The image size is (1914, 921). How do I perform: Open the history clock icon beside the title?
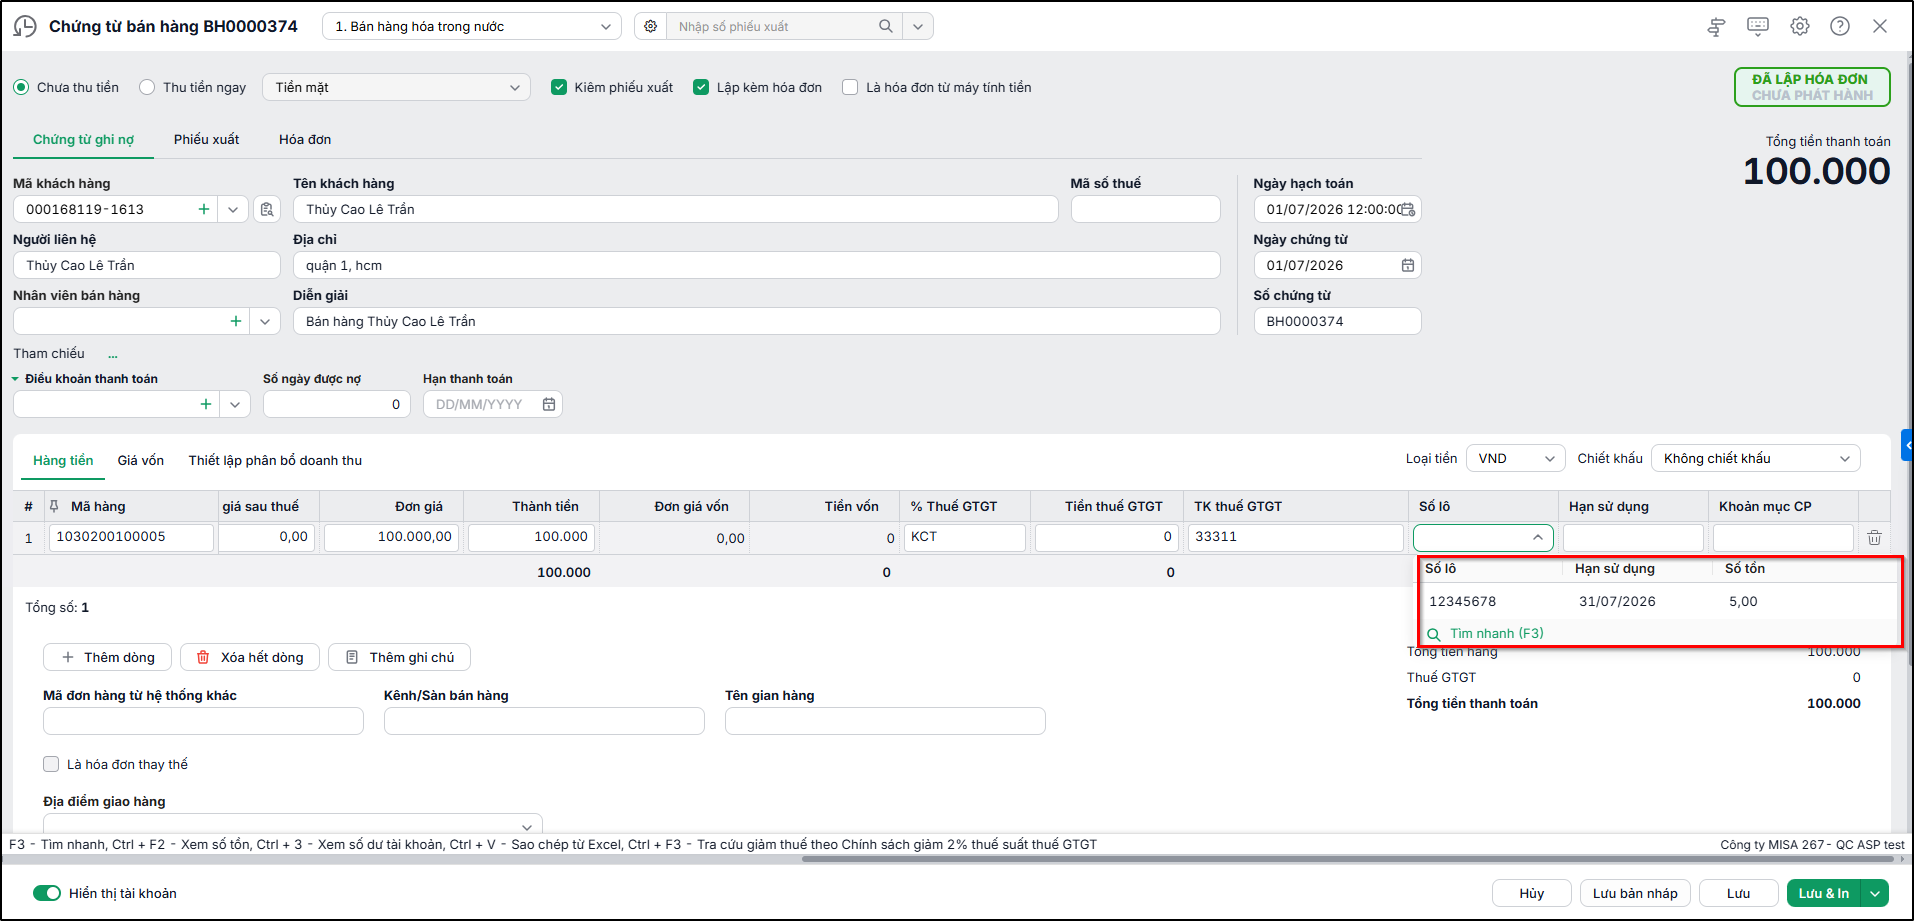pos(25,26)
